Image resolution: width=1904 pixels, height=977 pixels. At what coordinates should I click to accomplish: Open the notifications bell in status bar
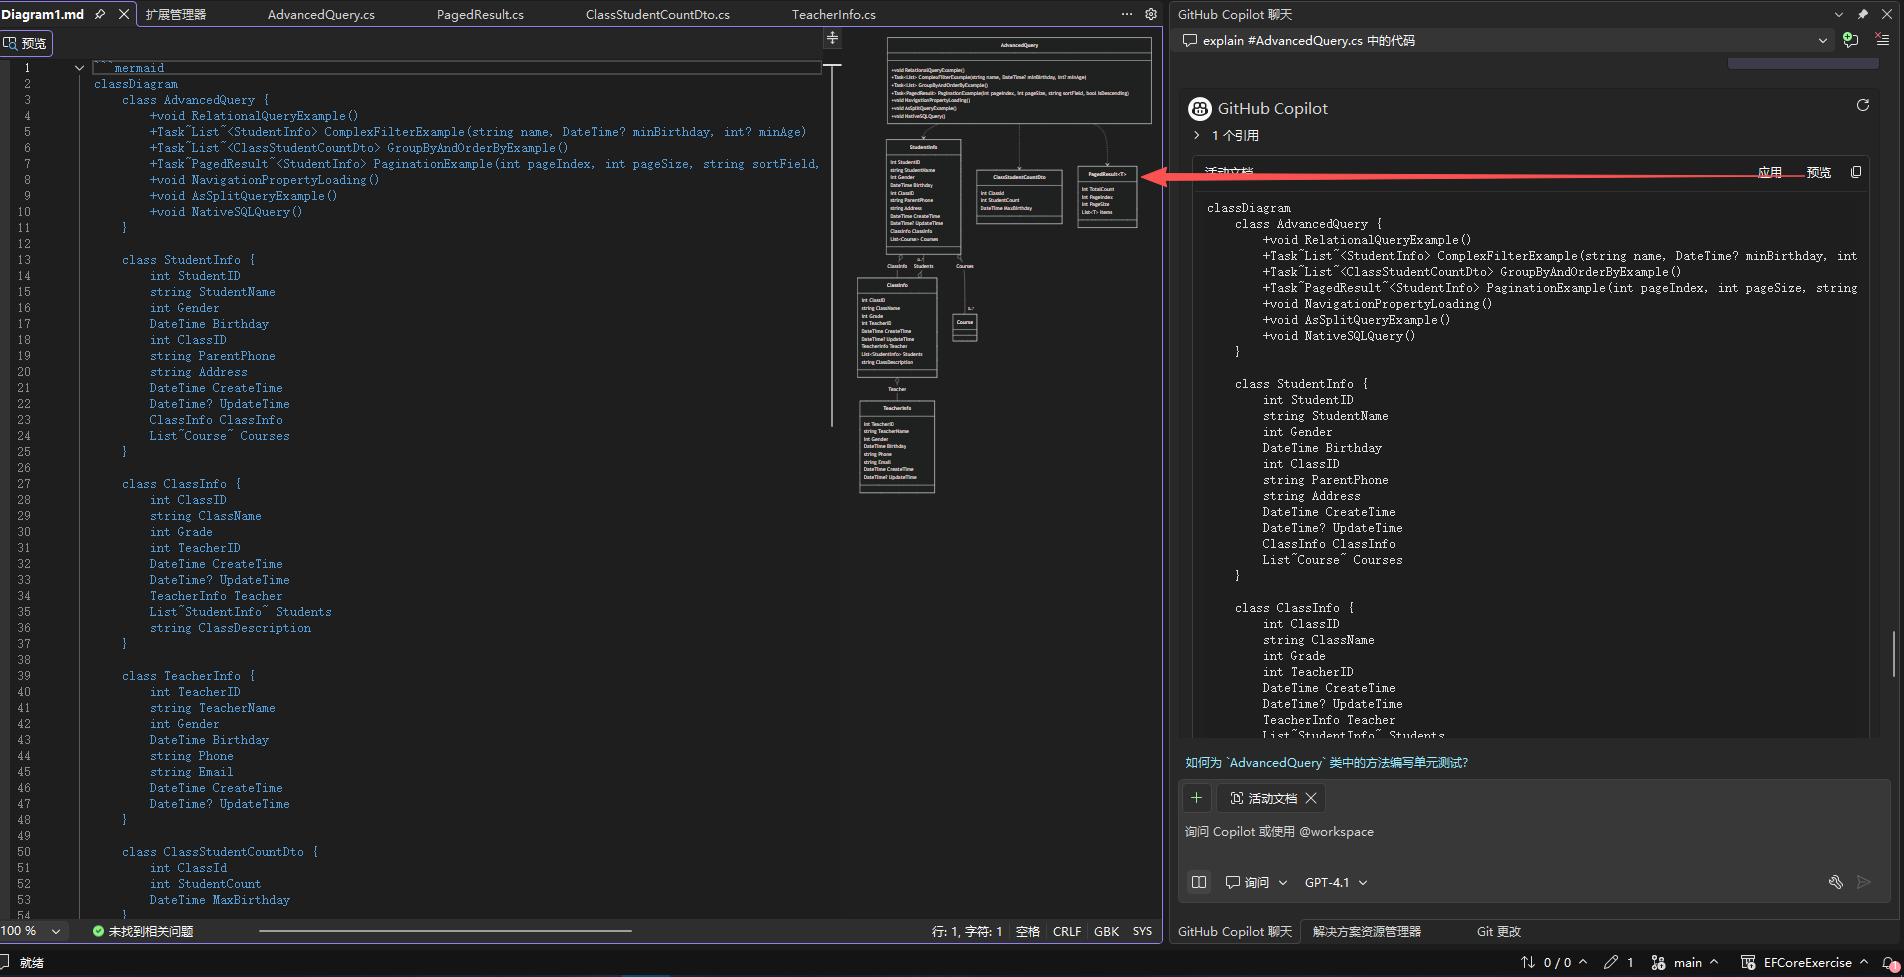tap(1889, 963)
